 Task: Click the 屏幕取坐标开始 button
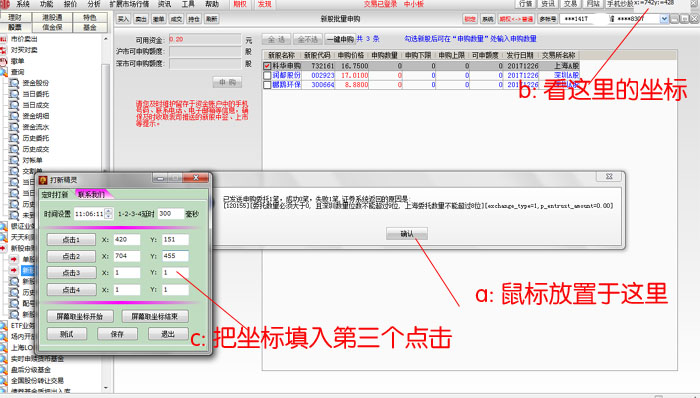click(80, 316)
